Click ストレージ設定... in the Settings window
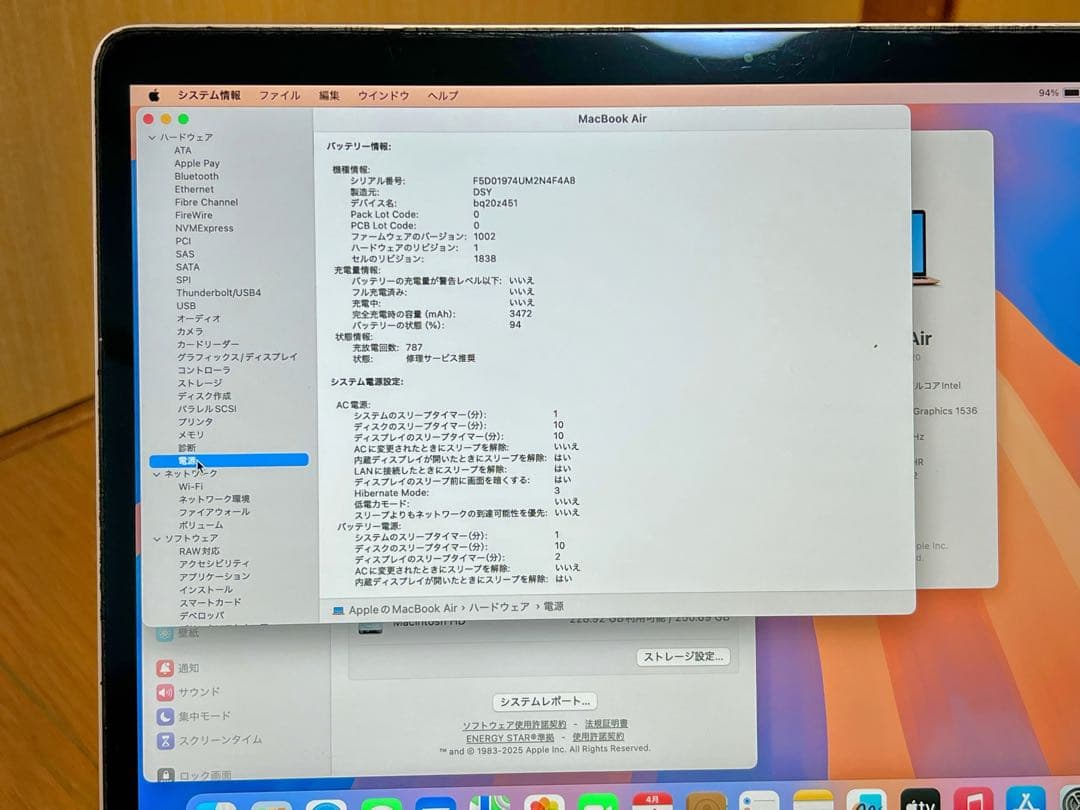This screenshot has width=1080, height=810. click(683, 657)
